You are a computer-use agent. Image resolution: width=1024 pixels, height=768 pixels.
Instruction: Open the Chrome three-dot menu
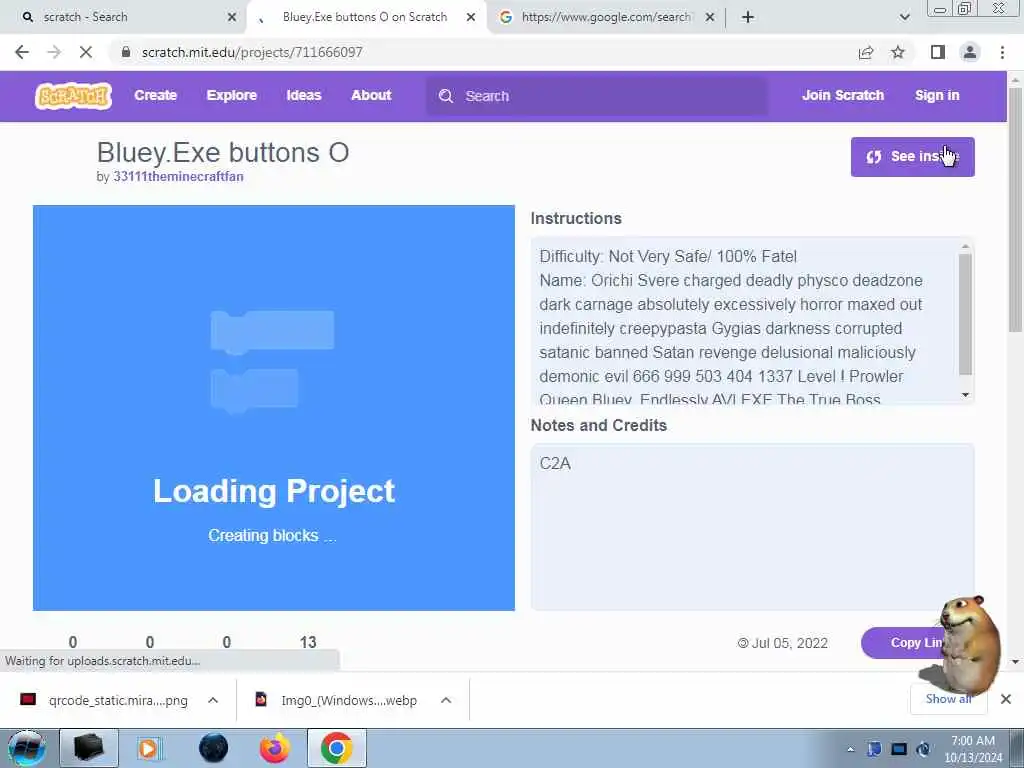click(x=1002, y=52)
